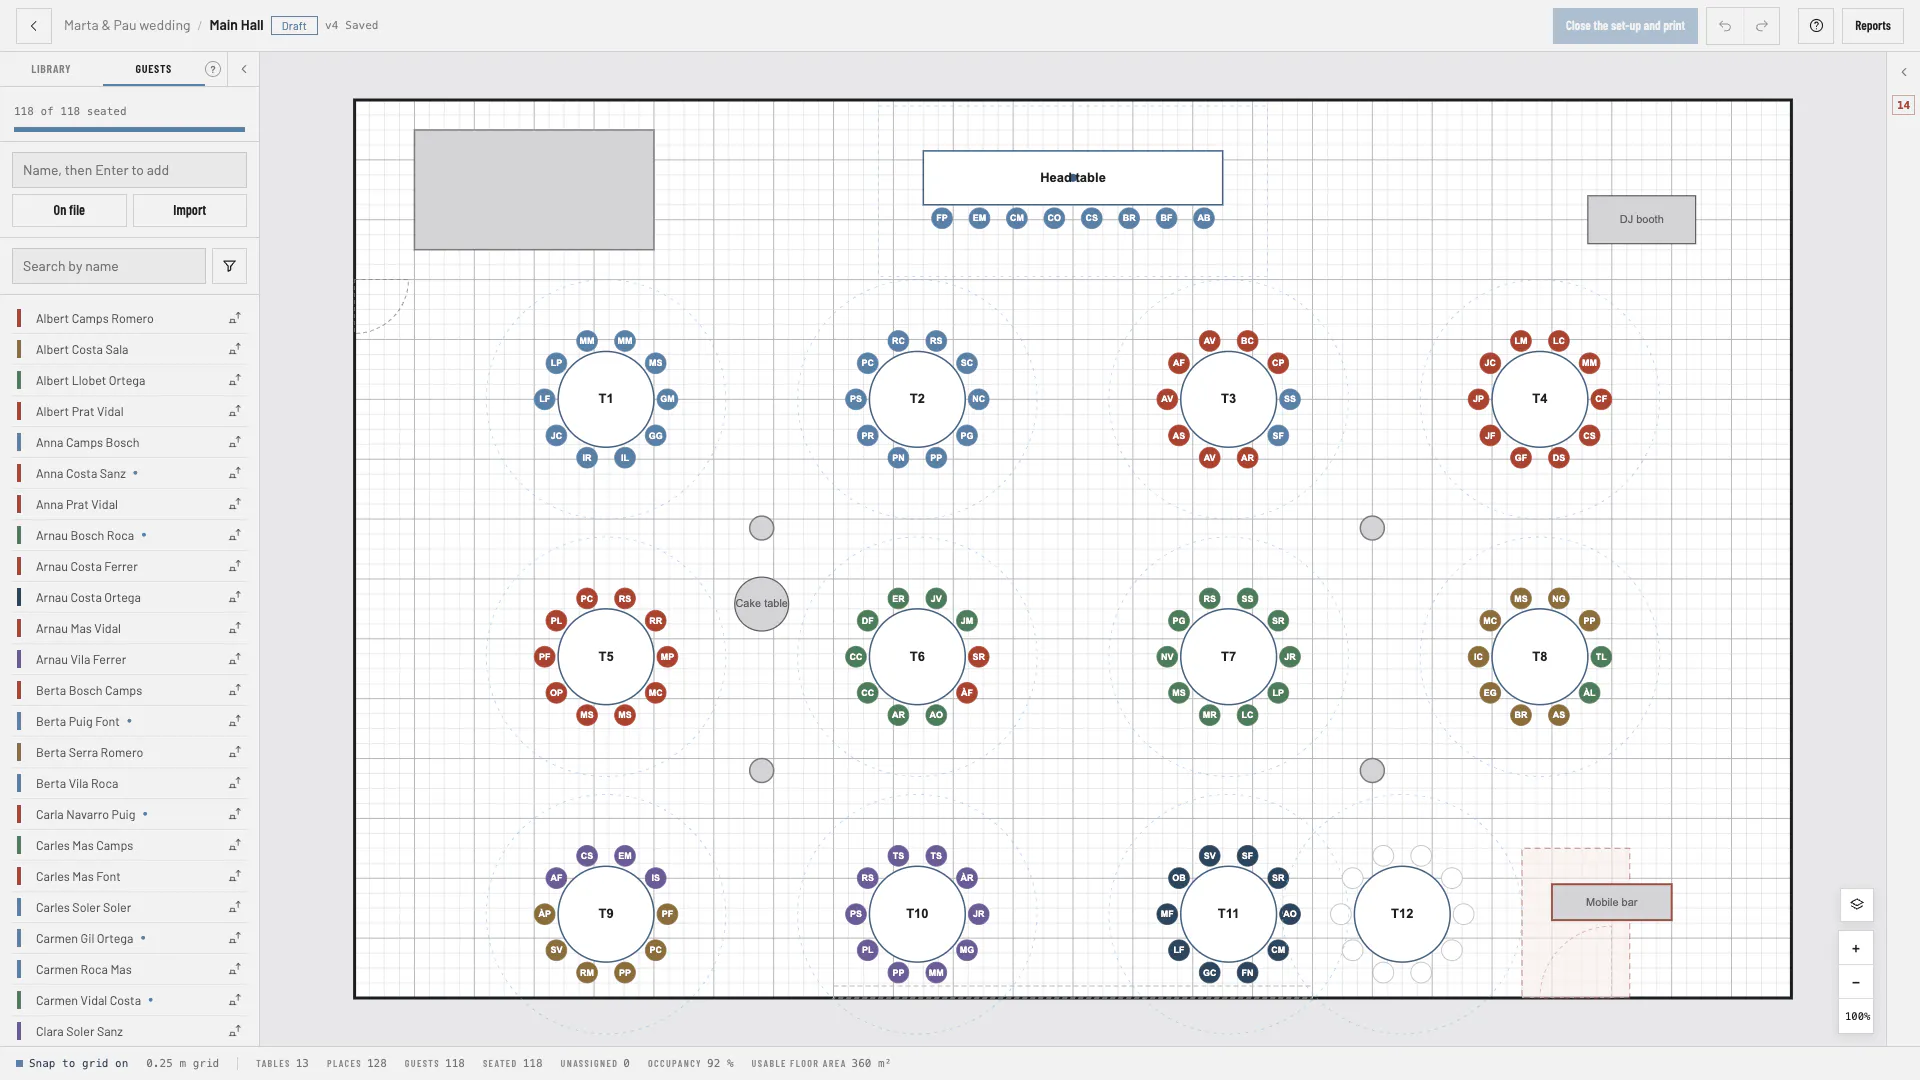Locate Berta Puig Font's seat icon

tap(235, 721)
